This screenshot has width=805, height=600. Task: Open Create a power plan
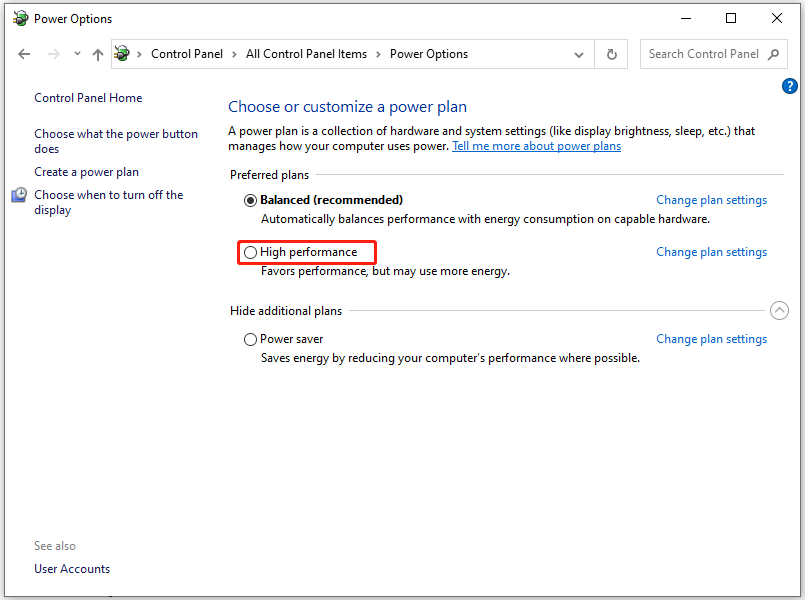(x=87, y=172)
